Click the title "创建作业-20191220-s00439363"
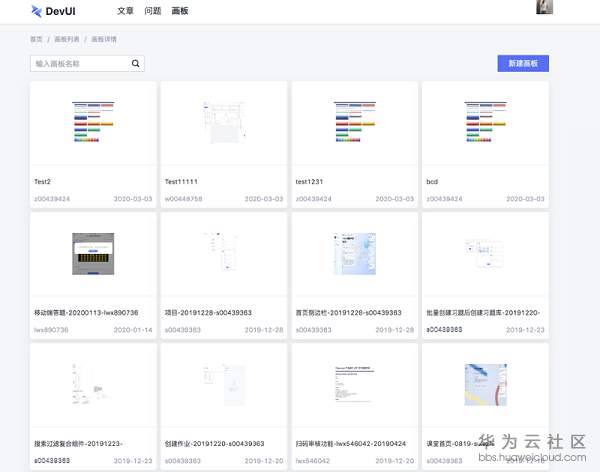Screen dimensions: 600x472 pos(215,443)
